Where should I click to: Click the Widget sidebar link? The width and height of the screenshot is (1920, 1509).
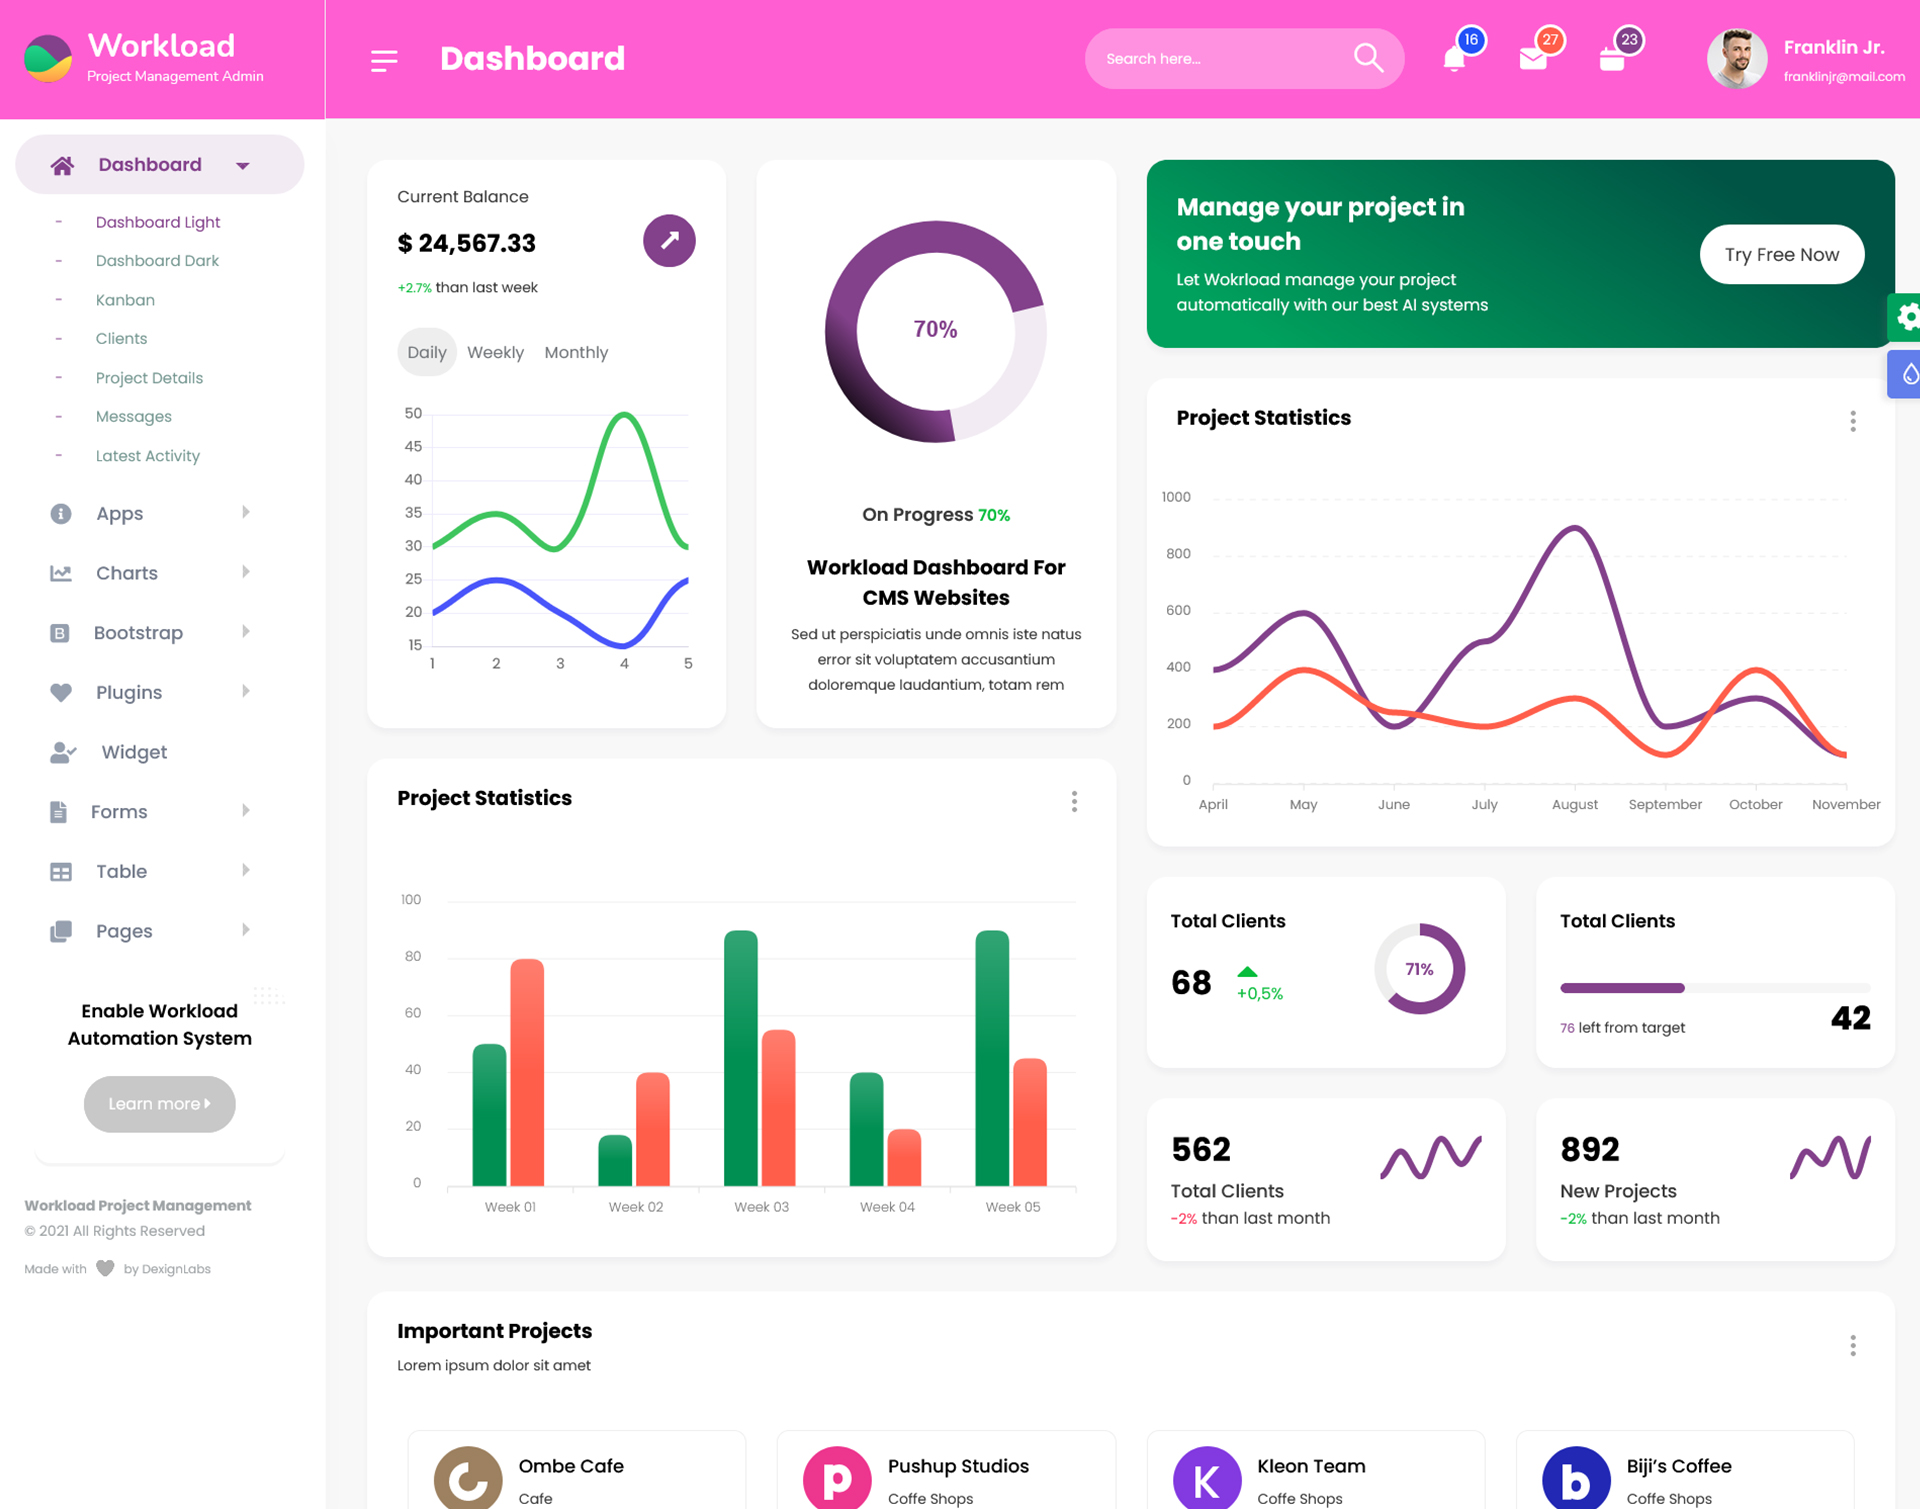pos(134,752)
